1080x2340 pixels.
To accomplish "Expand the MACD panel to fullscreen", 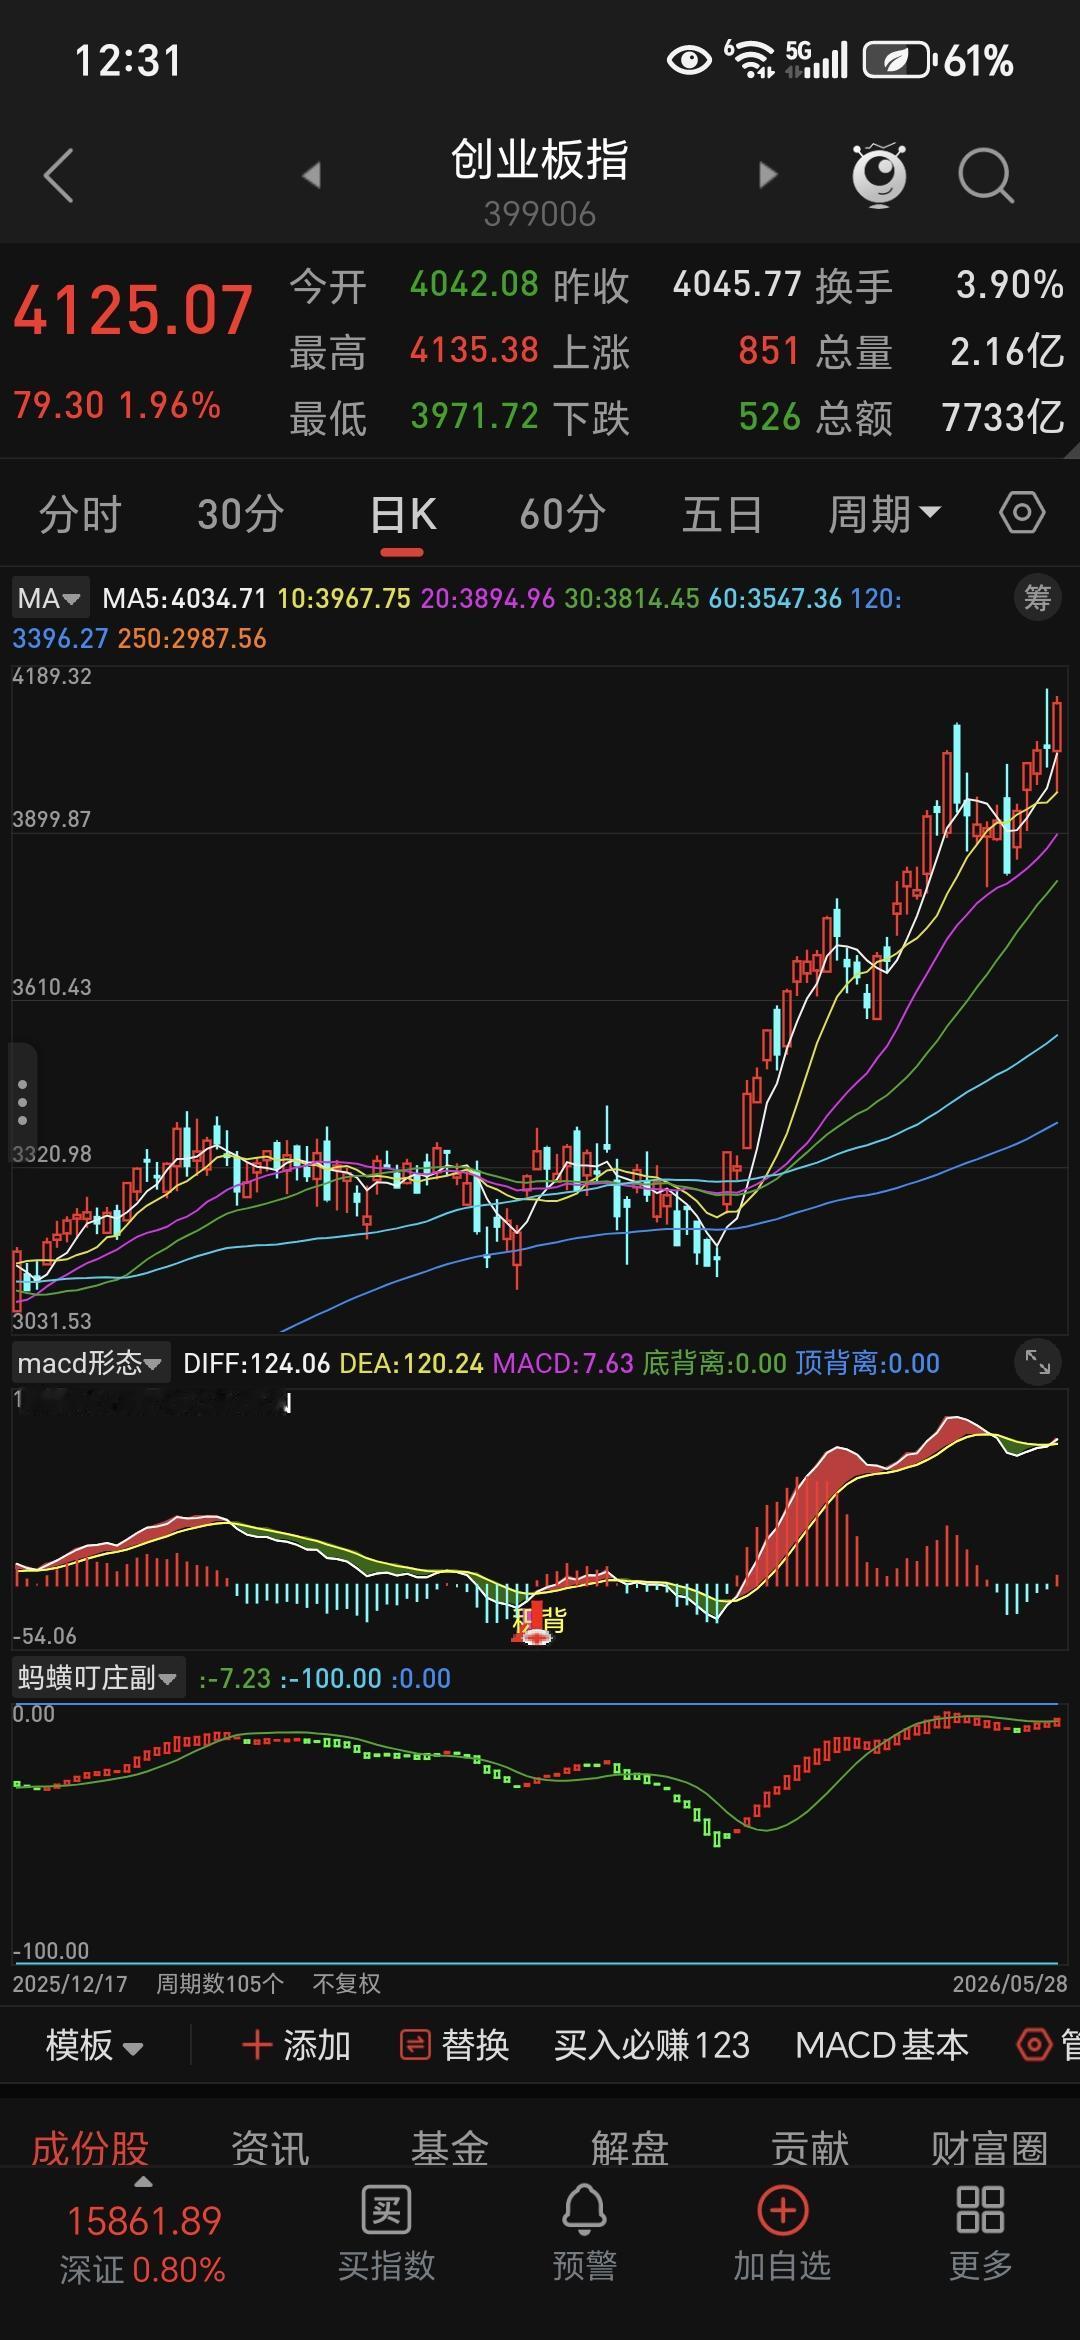I will [x=1037, y=1362].
